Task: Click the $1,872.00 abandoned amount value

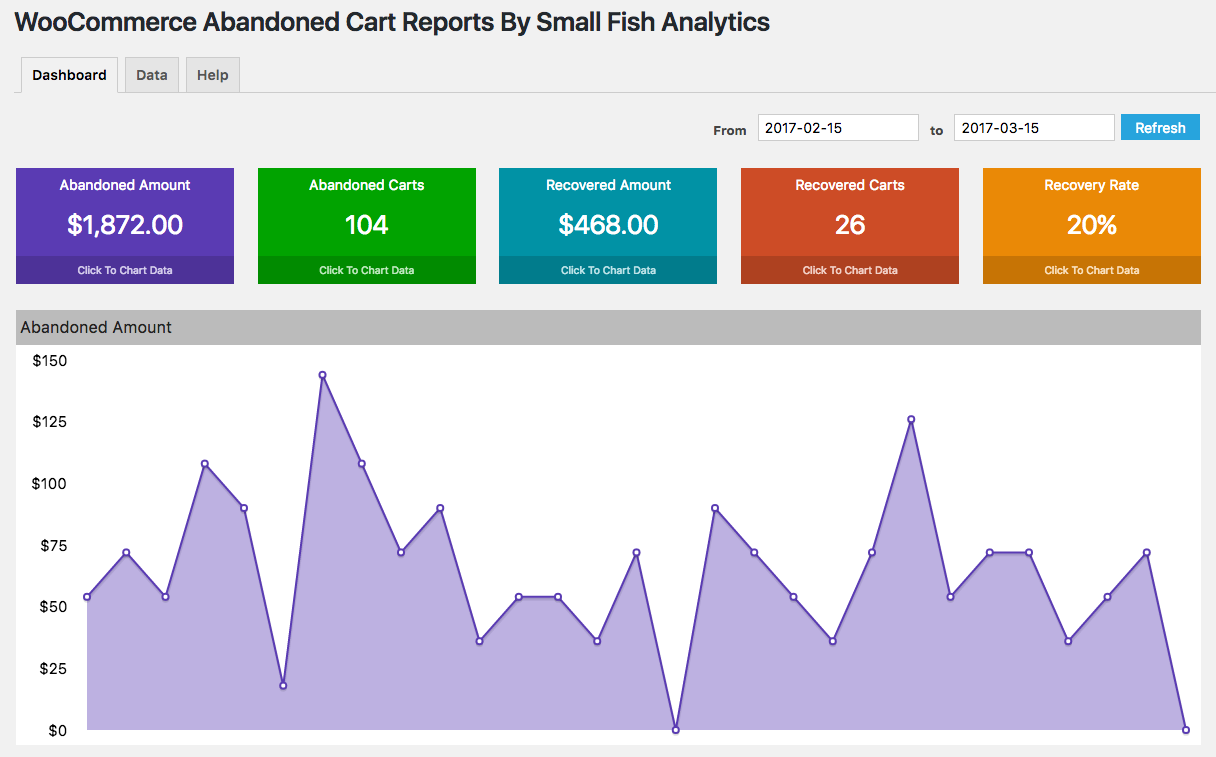Action: pyautogui.click(x=125, y=225)
